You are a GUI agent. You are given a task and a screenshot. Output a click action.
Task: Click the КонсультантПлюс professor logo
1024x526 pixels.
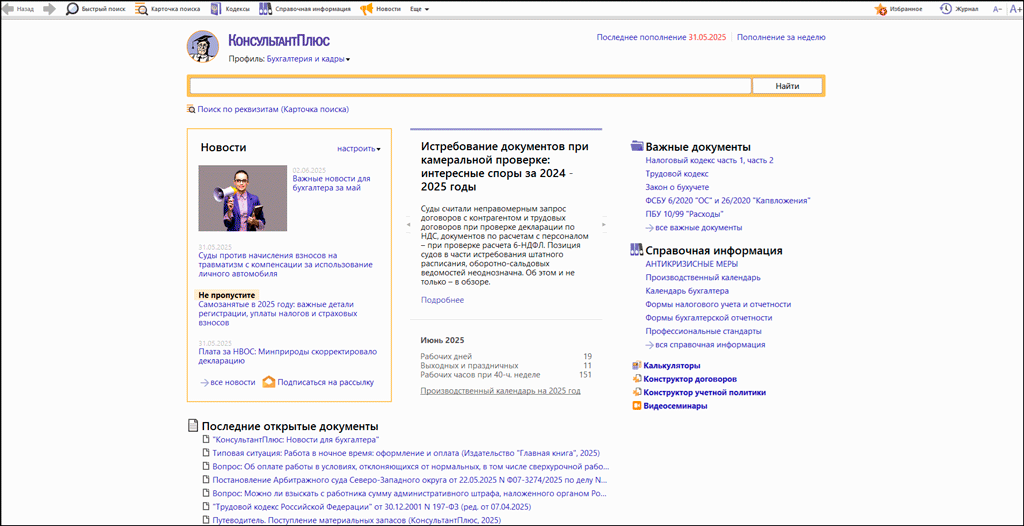(x=202, y=46)
